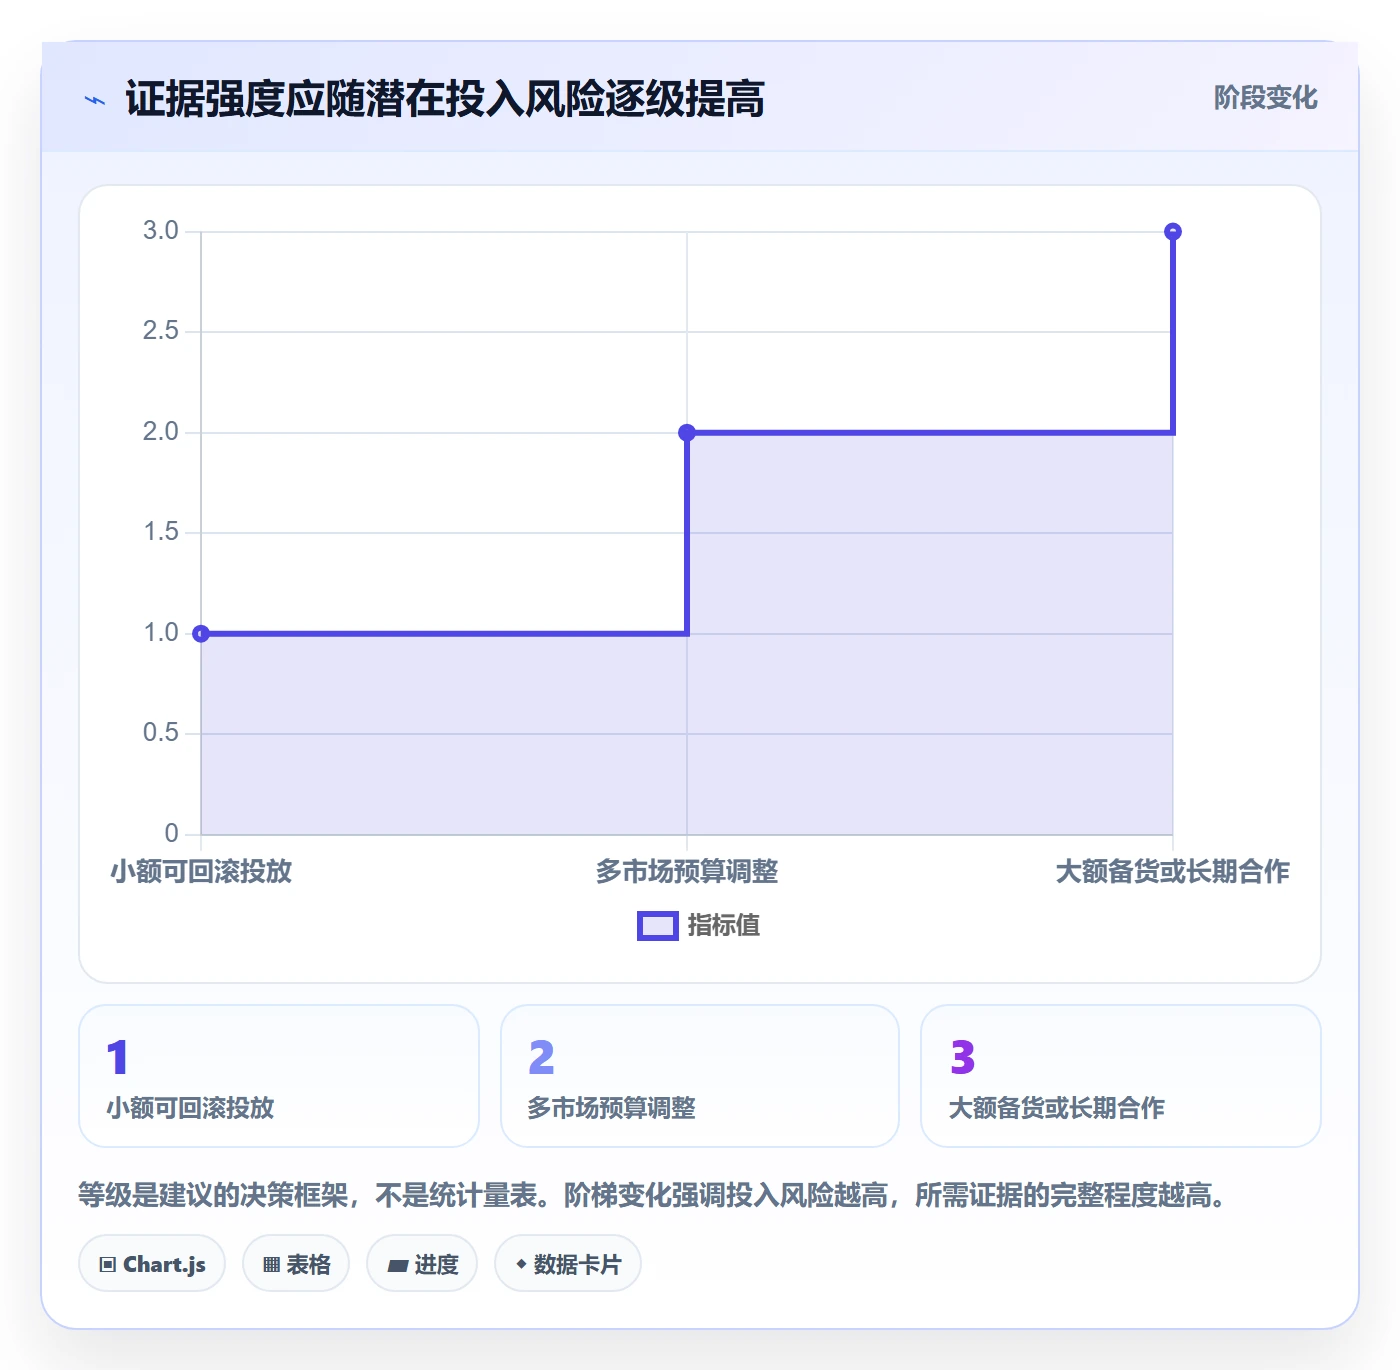
Task: Click the 阶段变化 label in header
Action: (1265, 98)
